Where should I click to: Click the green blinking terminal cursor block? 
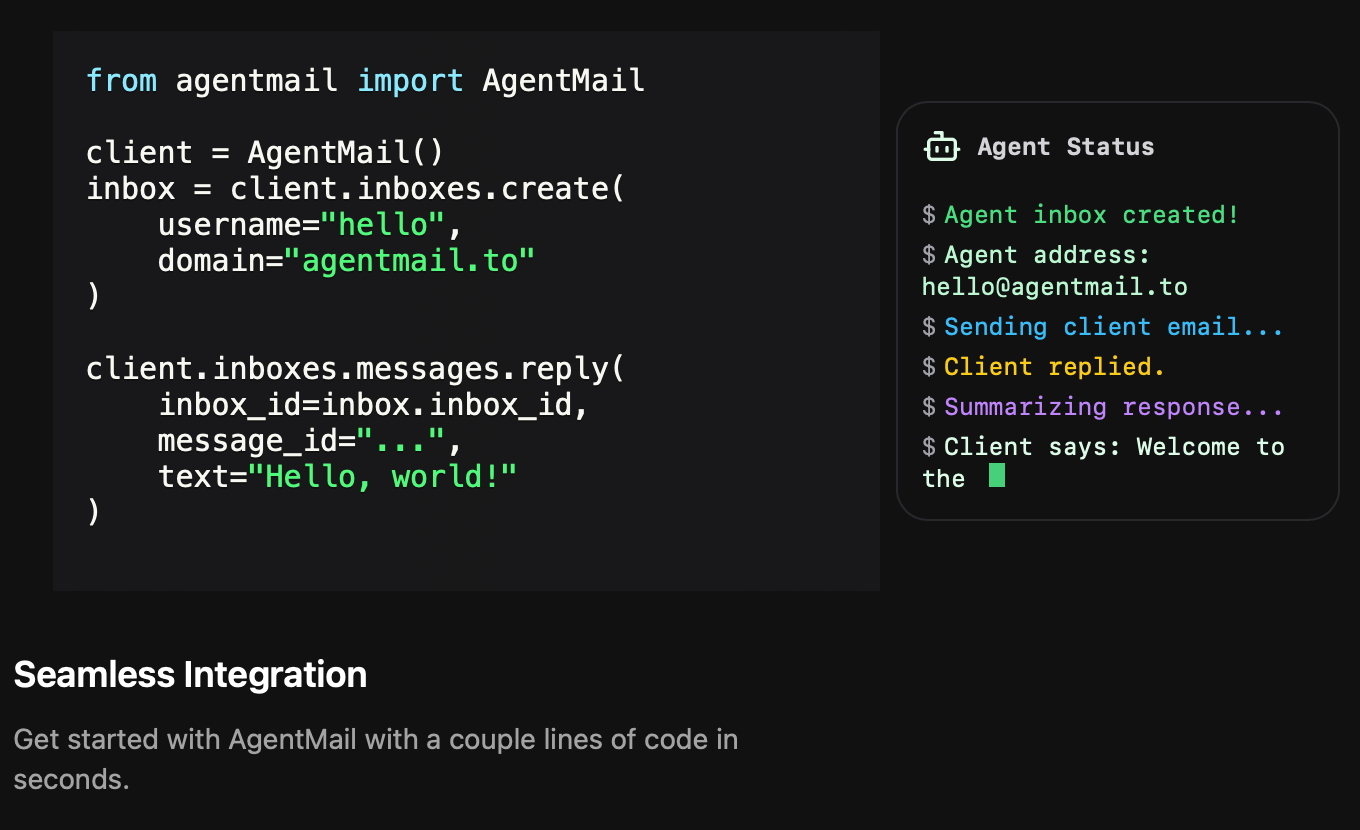[x=996, y=476]
